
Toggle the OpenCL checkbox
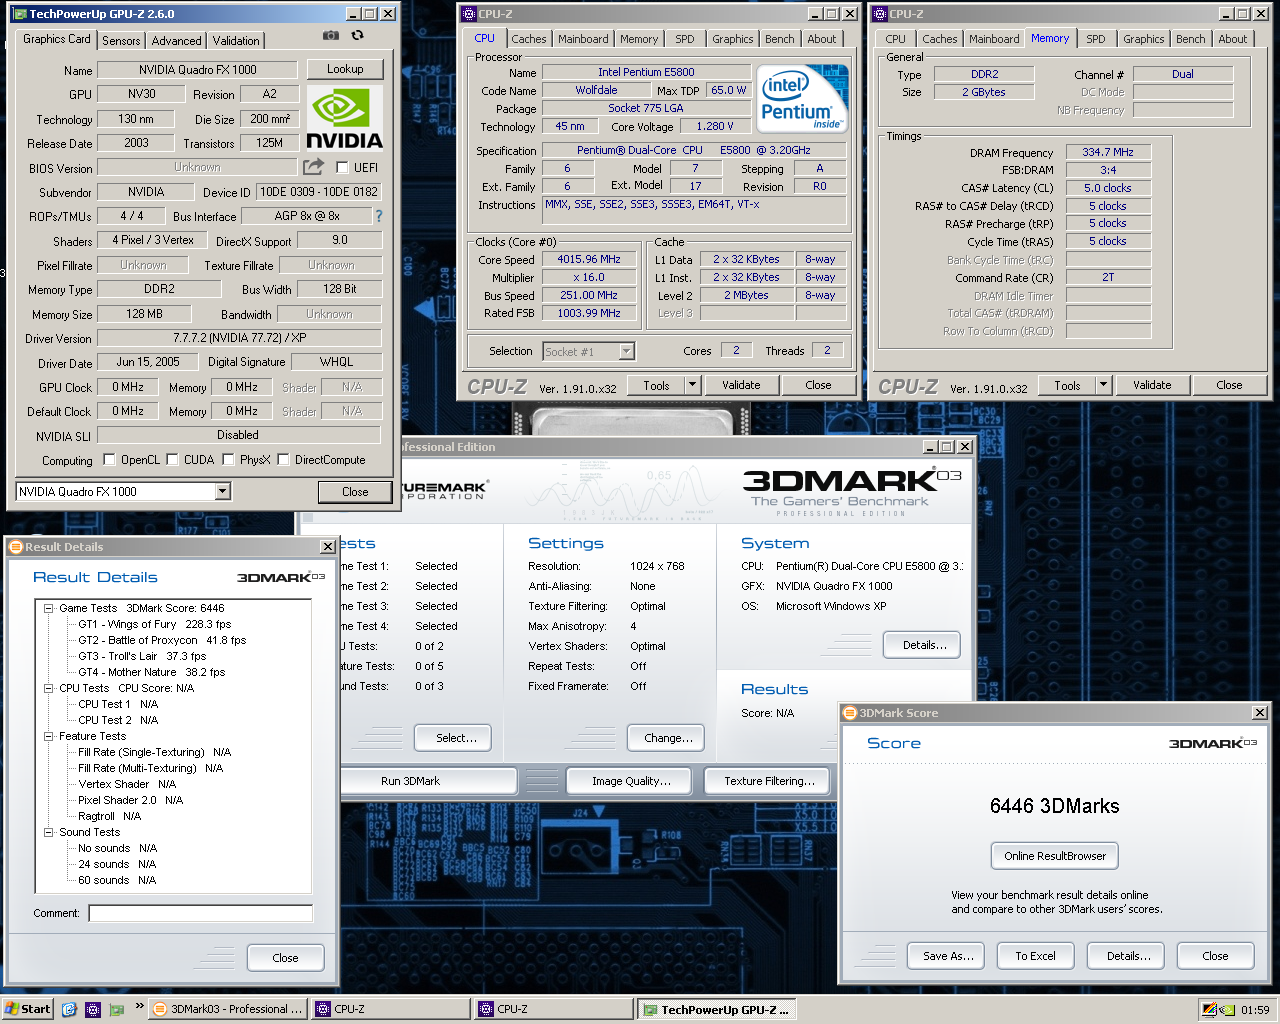(110, 460)
